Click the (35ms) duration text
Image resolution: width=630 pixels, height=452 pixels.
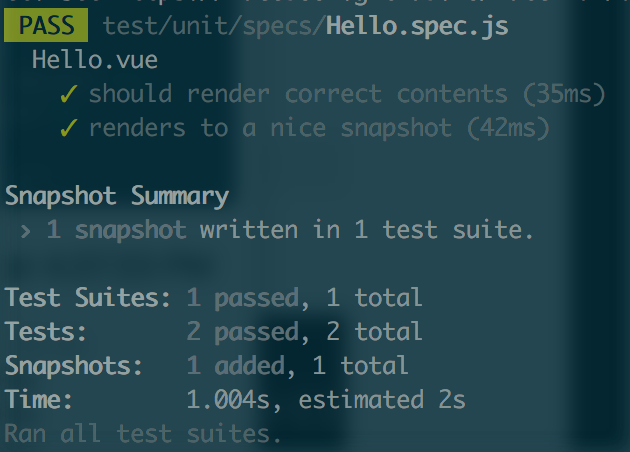coord(563,95)
